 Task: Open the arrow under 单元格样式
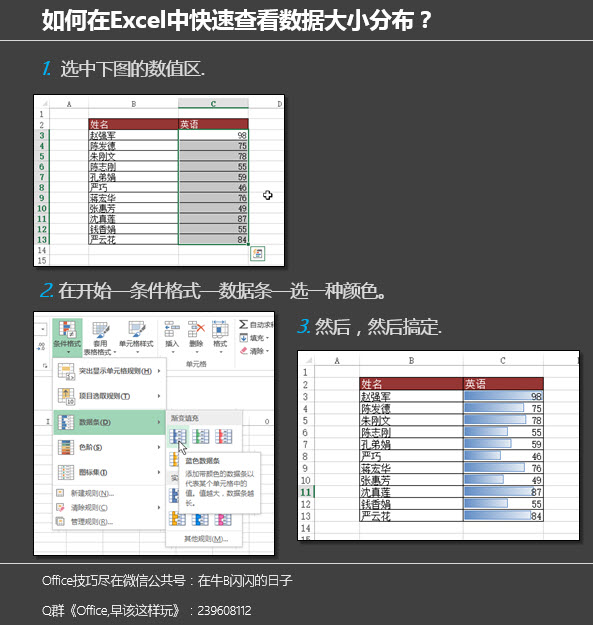point(137,353)
